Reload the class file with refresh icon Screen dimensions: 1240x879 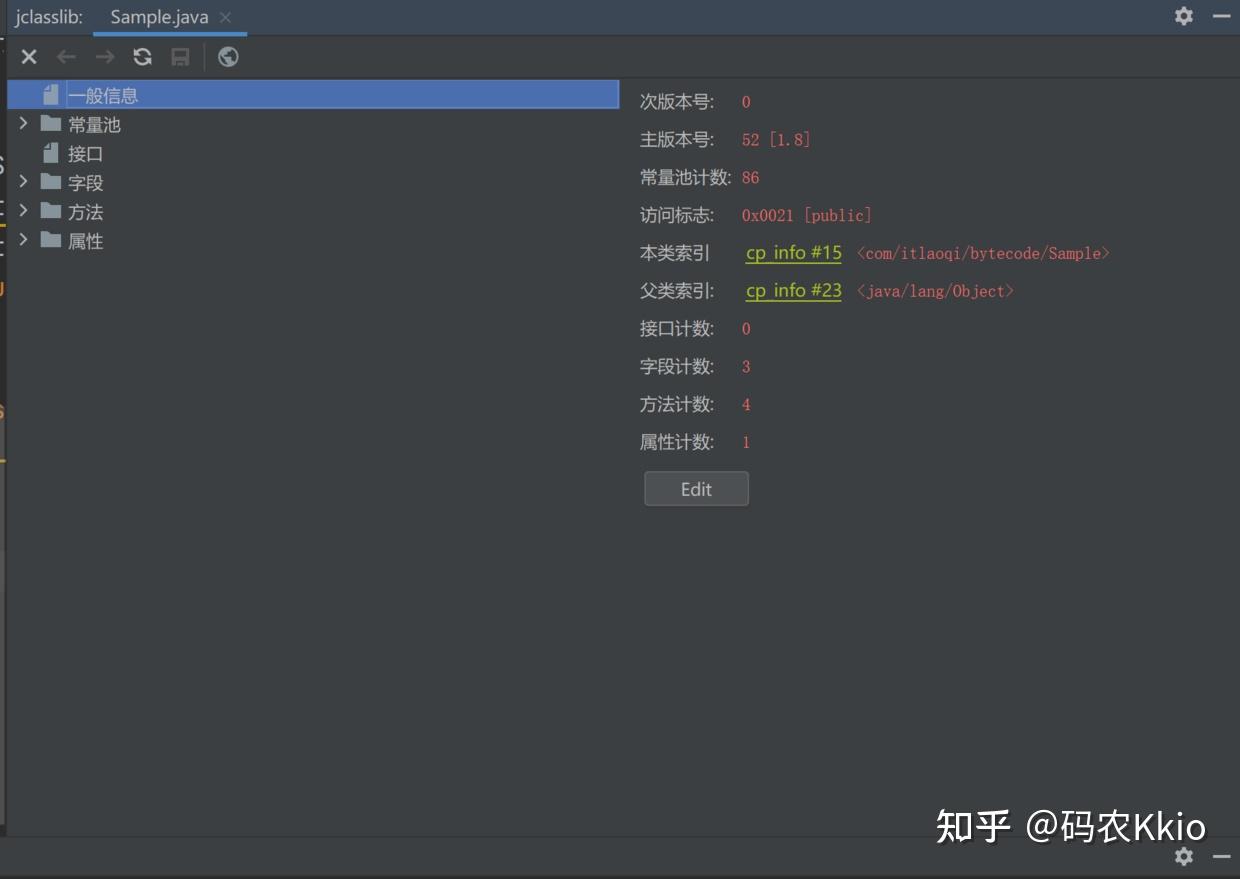tap(142, 57)
